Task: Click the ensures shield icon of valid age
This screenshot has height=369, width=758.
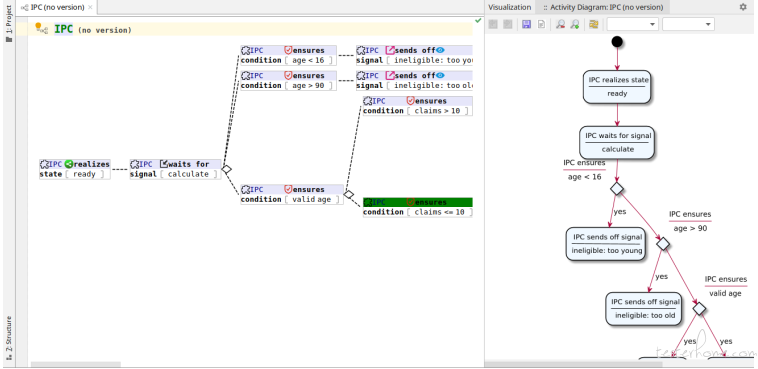Action: point(288,189)
